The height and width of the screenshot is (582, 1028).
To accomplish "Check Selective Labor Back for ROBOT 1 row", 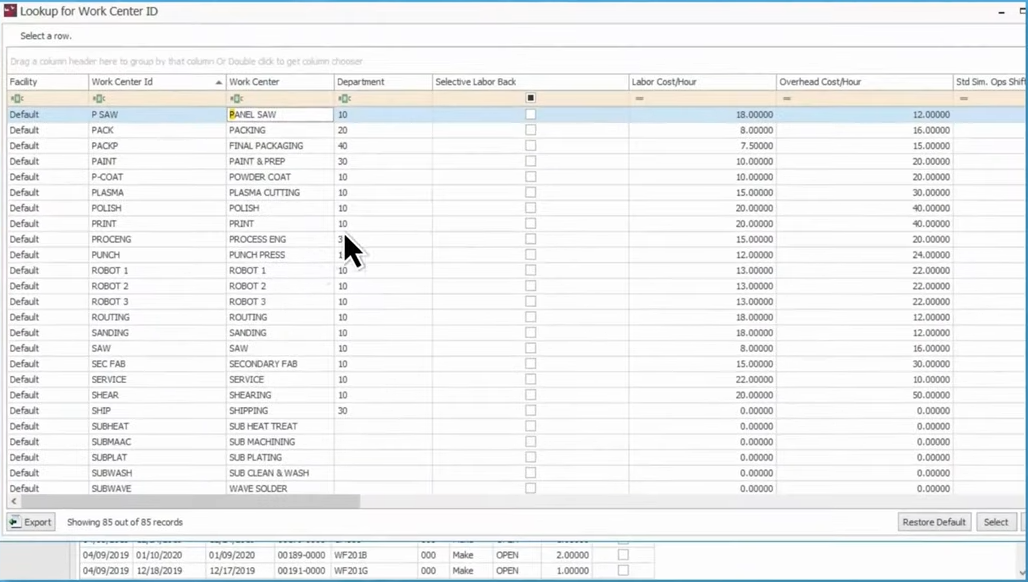I will [x=530, y=270].
